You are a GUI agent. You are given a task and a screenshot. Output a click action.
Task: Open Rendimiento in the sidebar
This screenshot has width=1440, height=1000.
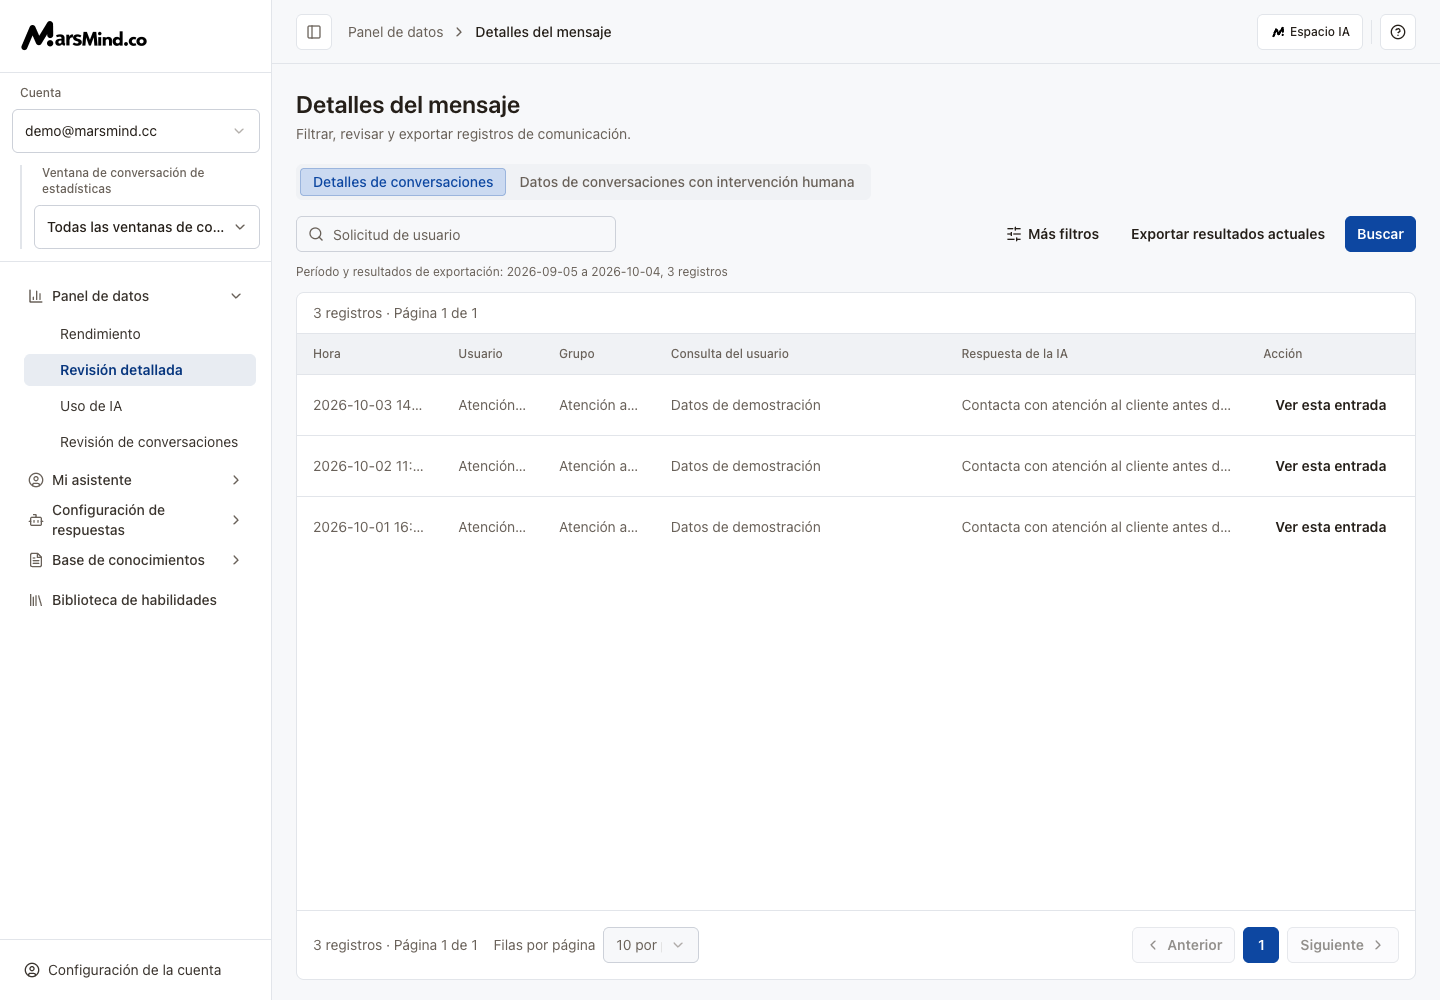(x=140, y=334)
